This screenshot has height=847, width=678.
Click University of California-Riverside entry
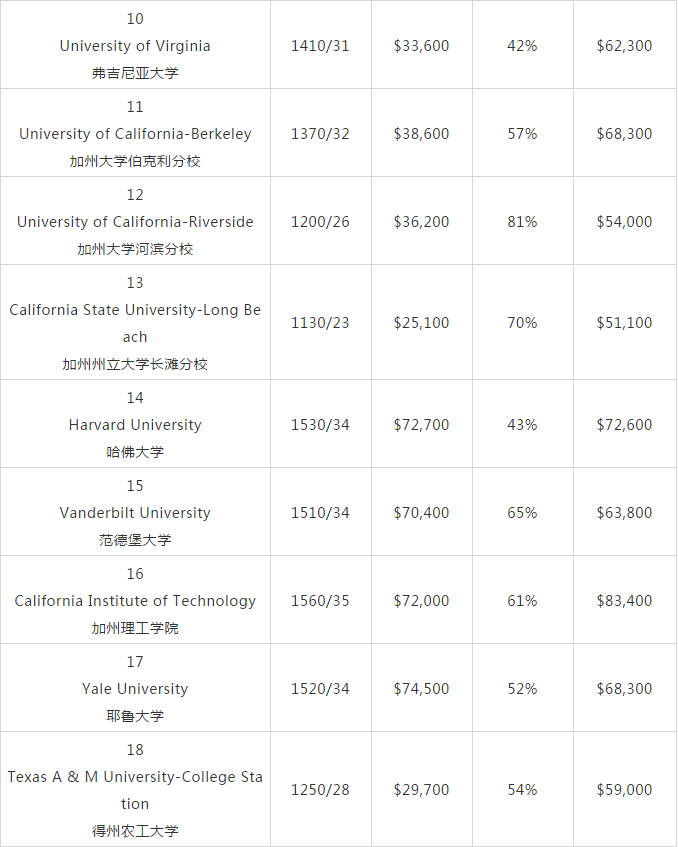click(135, 222)
